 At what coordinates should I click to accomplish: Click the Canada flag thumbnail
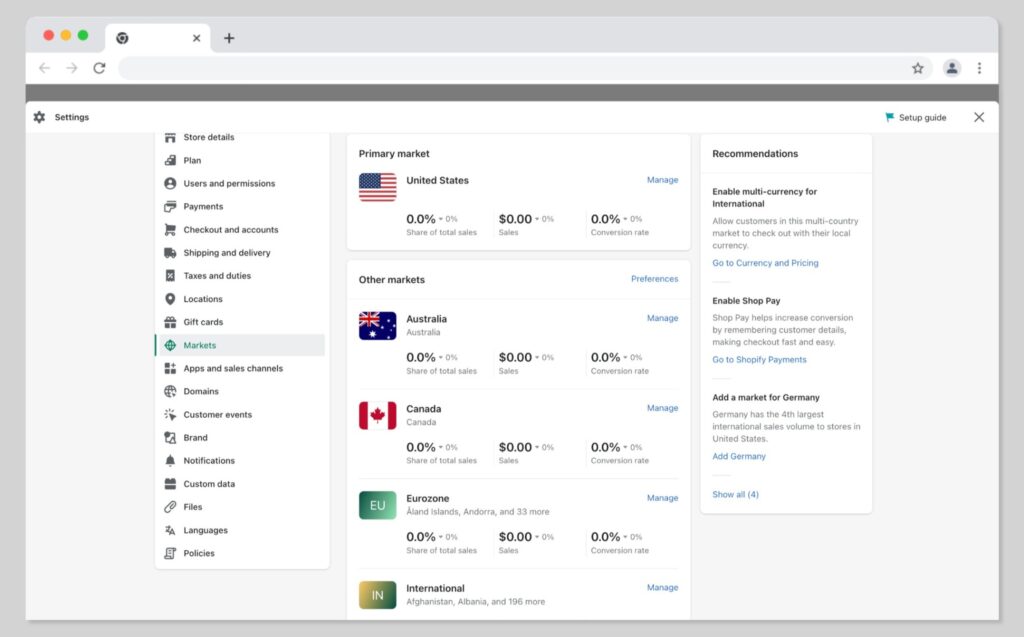(x=377, y=415)
